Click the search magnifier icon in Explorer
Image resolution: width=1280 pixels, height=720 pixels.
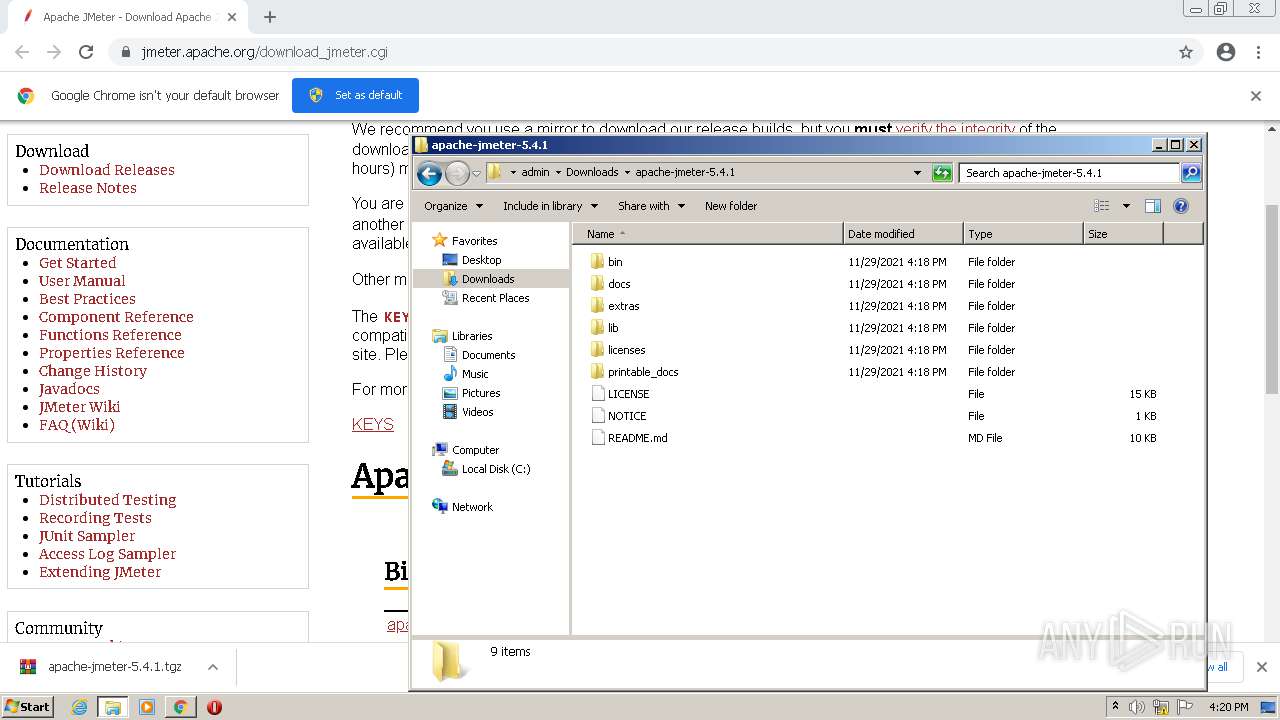click(1191, 173)
